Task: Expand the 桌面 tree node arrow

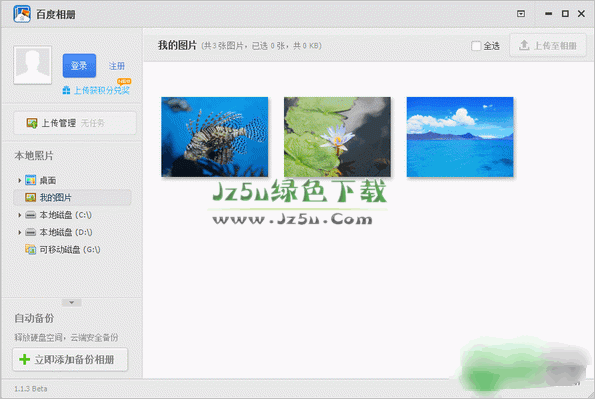Action: click(x=19, y=180)
